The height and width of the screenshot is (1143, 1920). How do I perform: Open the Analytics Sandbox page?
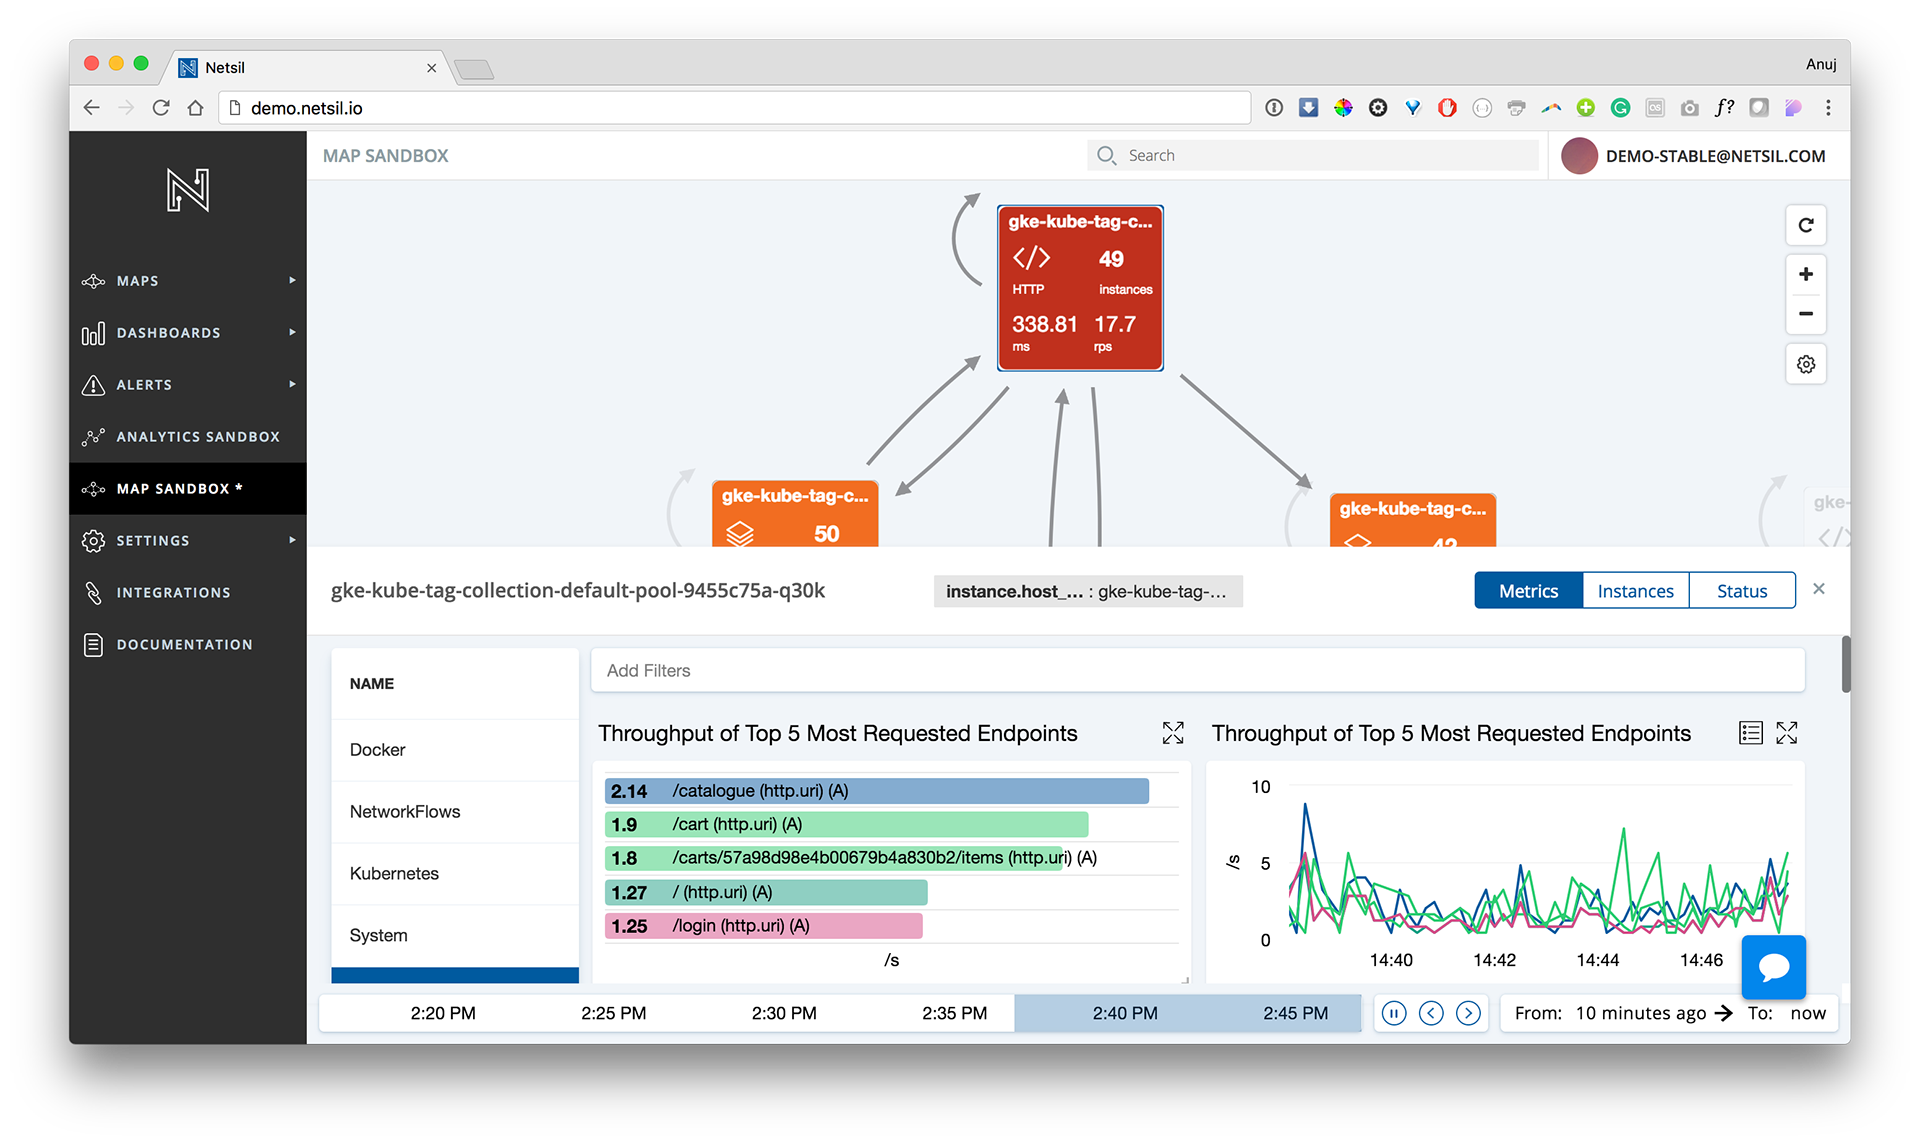[197, 437]
